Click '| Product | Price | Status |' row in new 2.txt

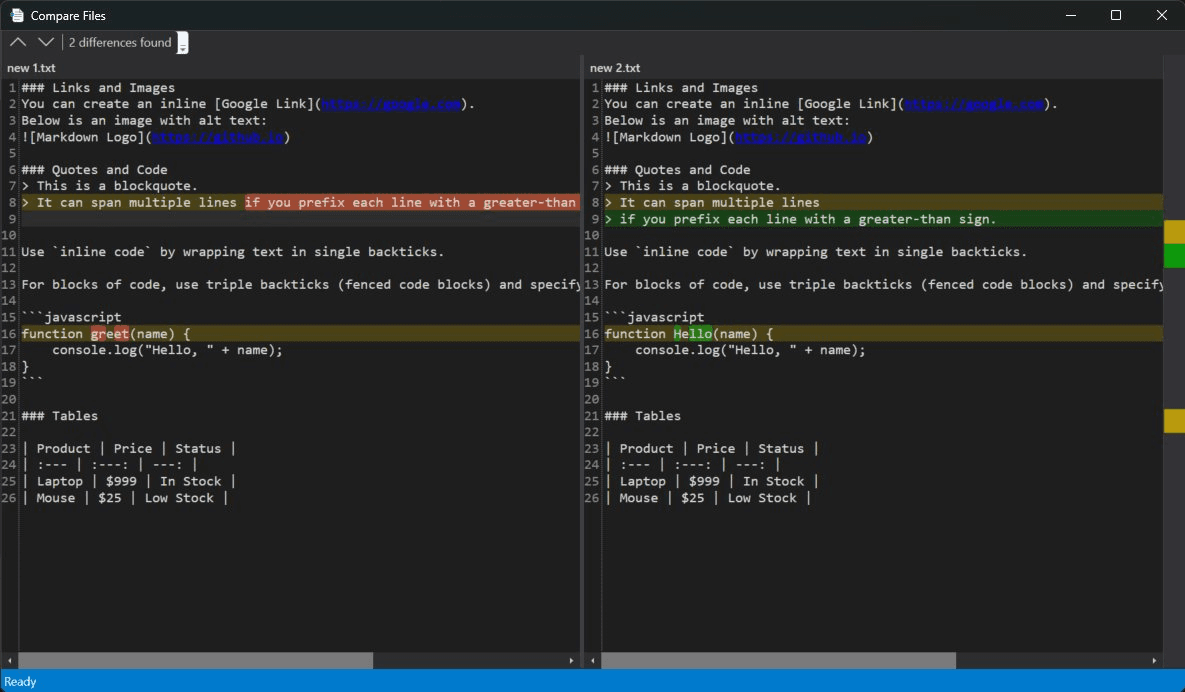(712, 449)
